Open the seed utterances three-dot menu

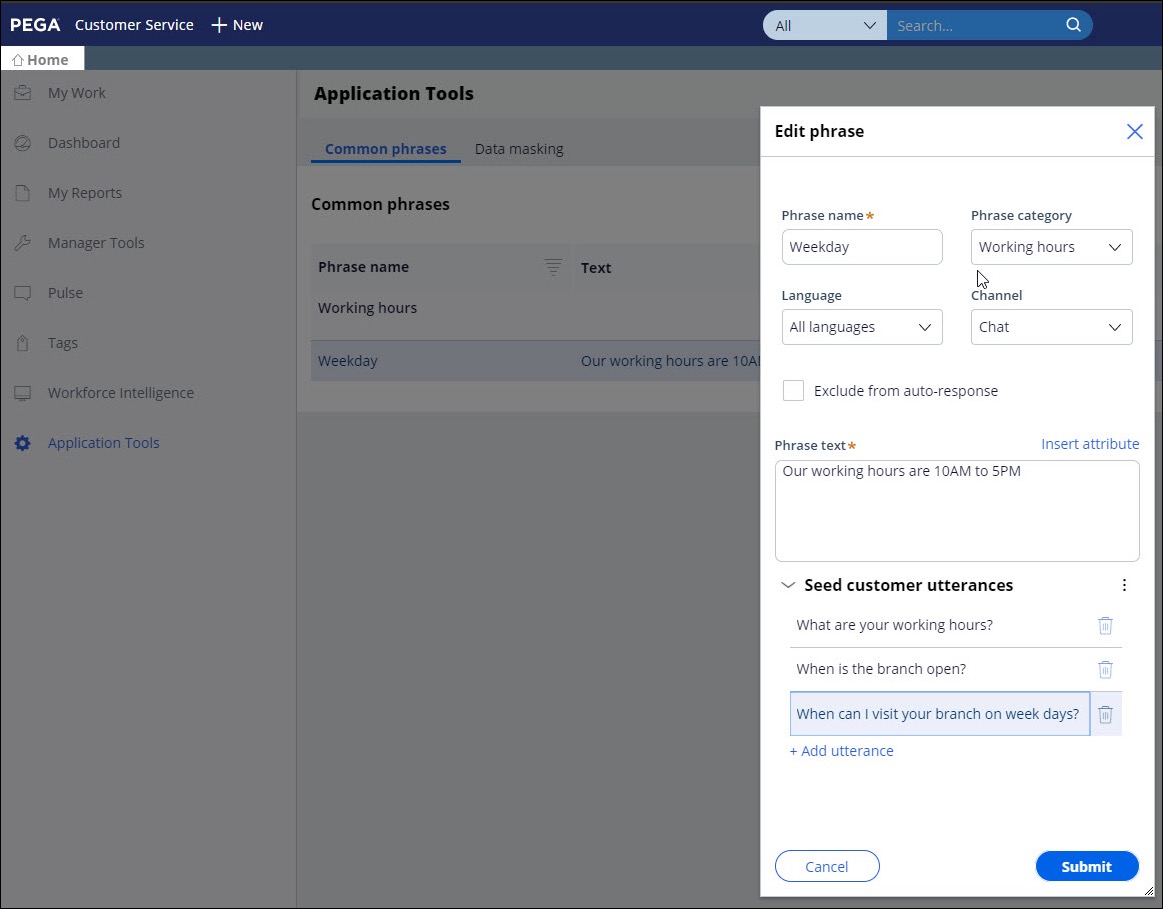pos(1124,586)
